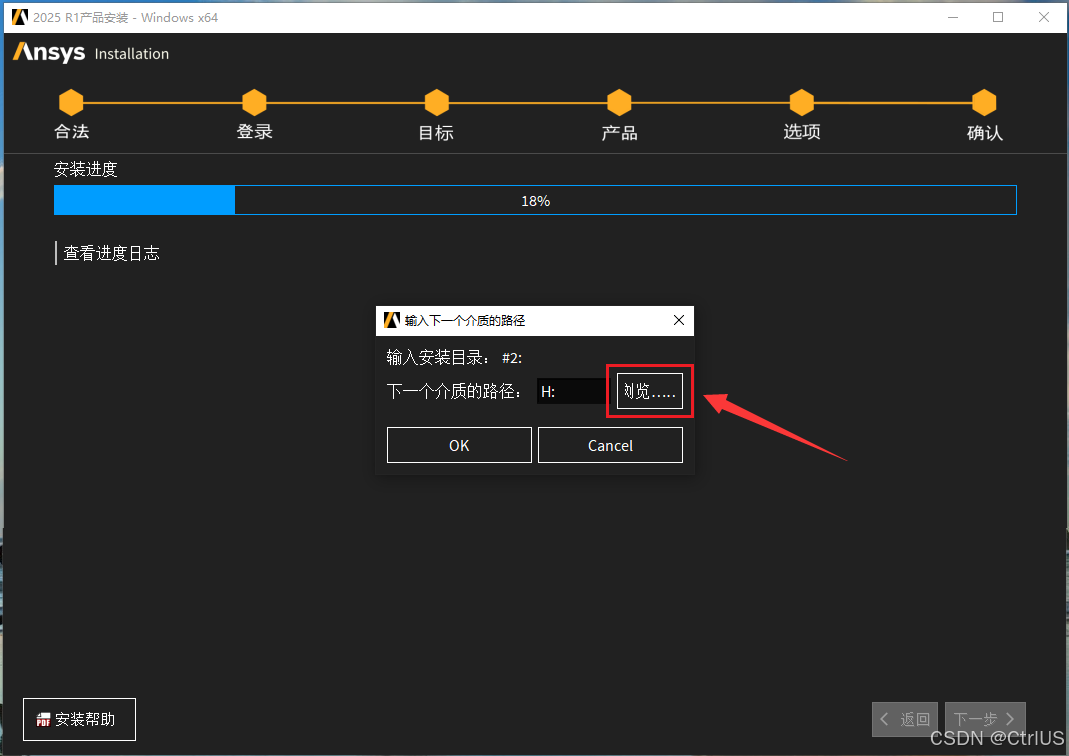Open the 安装帮助 PDF help
The image size is (1069, 756).
pos(79,719)
